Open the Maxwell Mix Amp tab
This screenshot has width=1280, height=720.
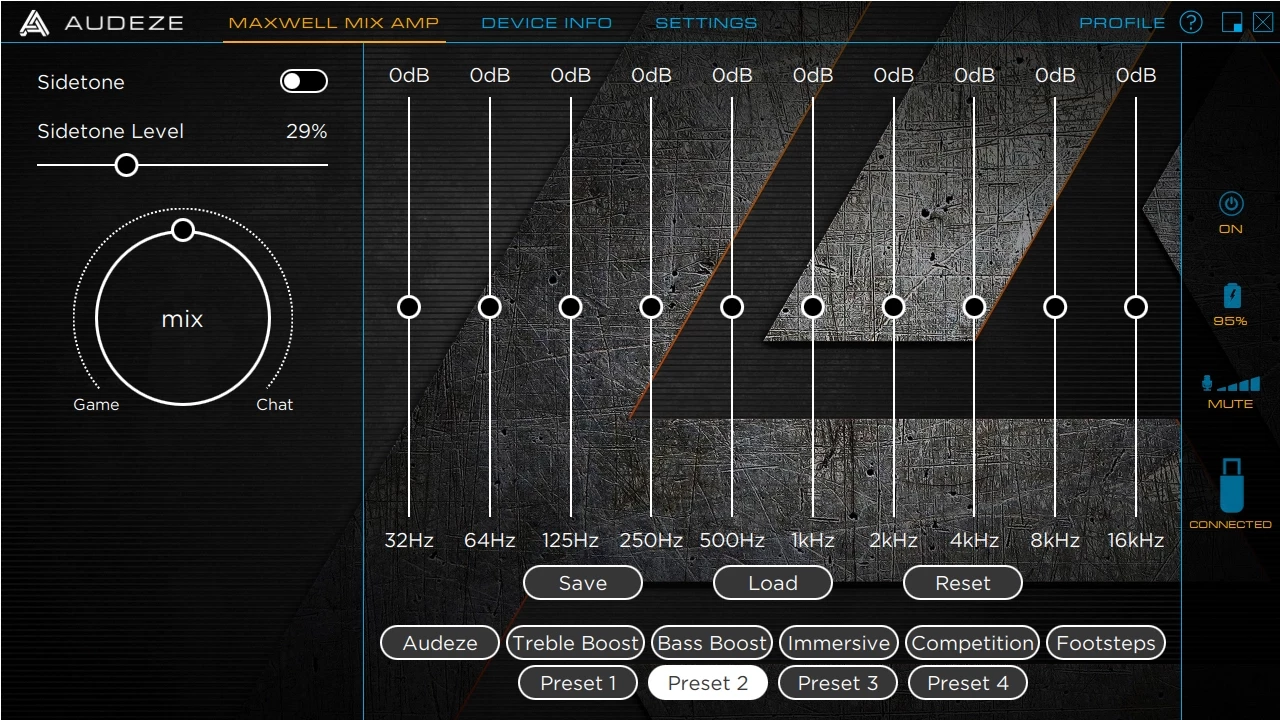pyautogui.click(x=334, y=22)
